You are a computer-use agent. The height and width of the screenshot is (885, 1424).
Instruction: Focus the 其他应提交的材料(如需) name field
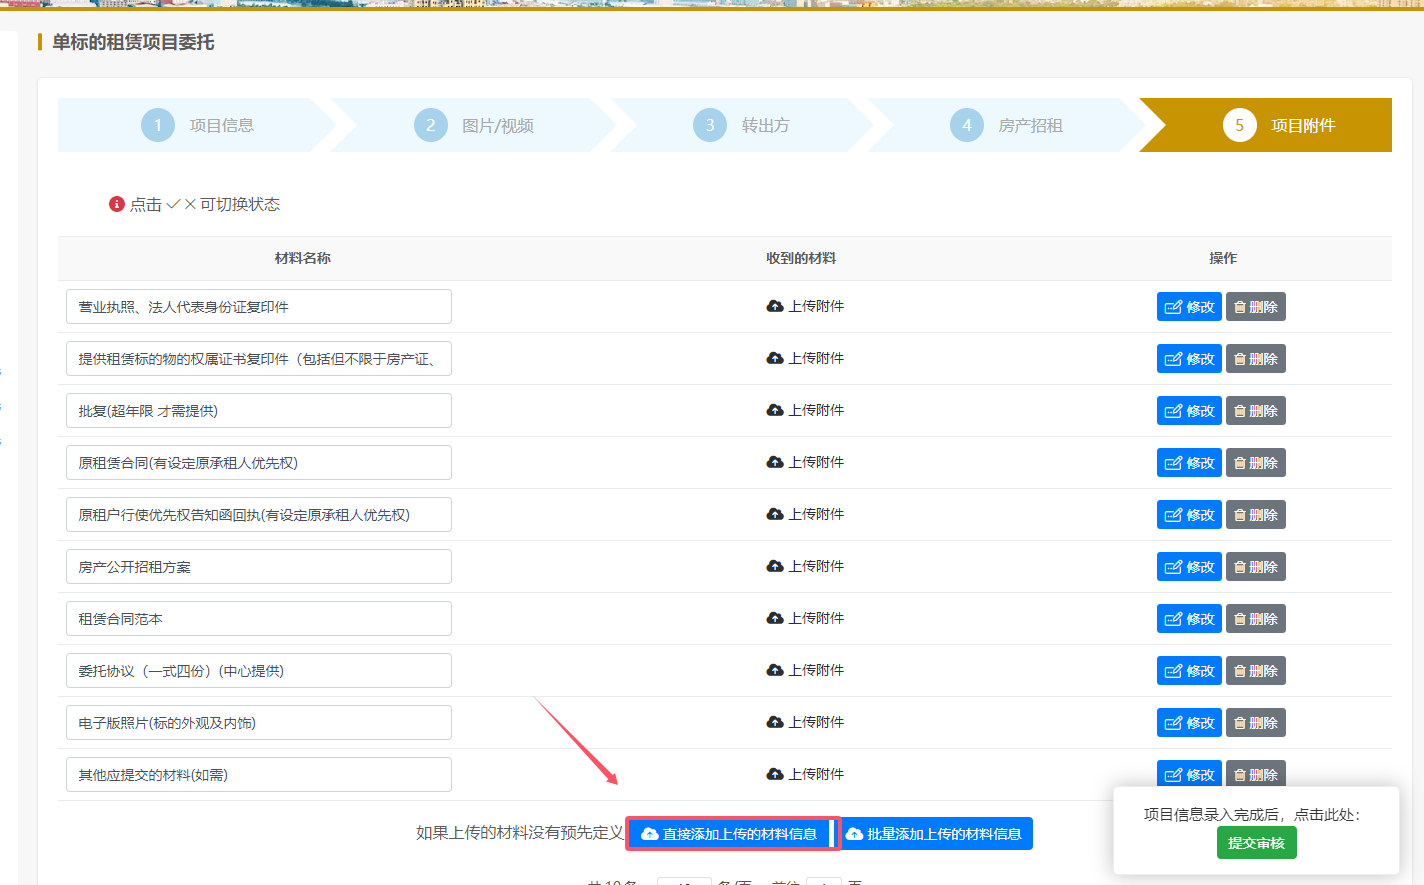click(x=259, y=775)
